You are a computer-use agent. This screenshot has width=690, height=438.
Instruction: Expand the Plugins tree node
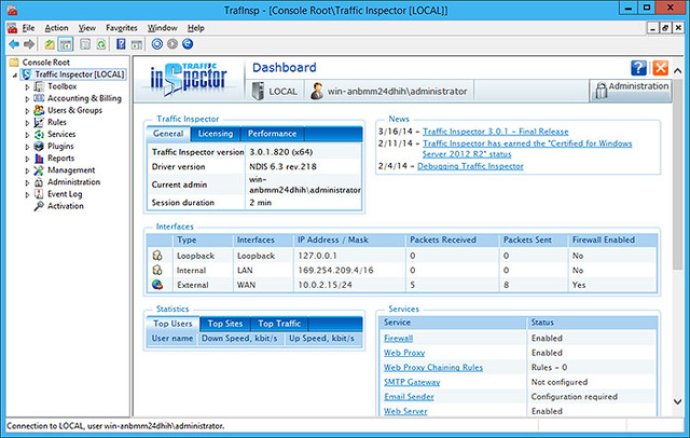27,146
